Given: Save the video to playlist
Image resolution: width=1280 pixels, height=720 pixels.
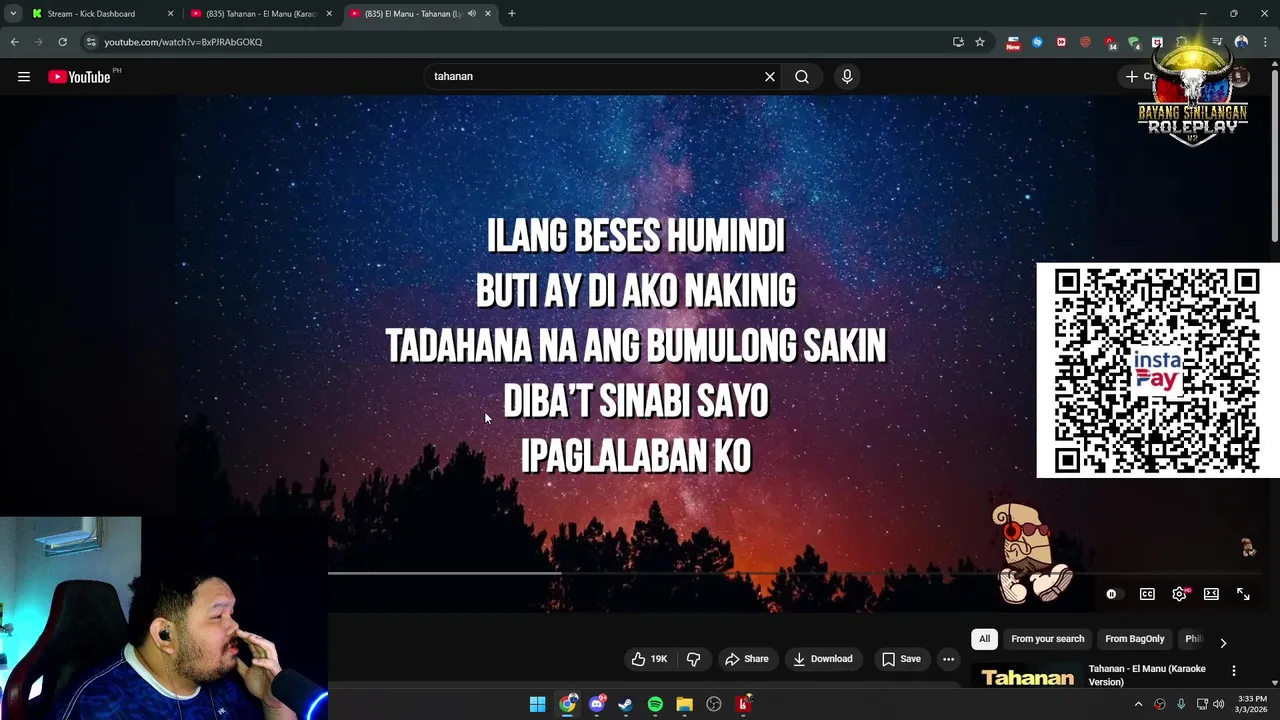Looking at the screenshot, I should pyautogui.click(x=900, y=659).
